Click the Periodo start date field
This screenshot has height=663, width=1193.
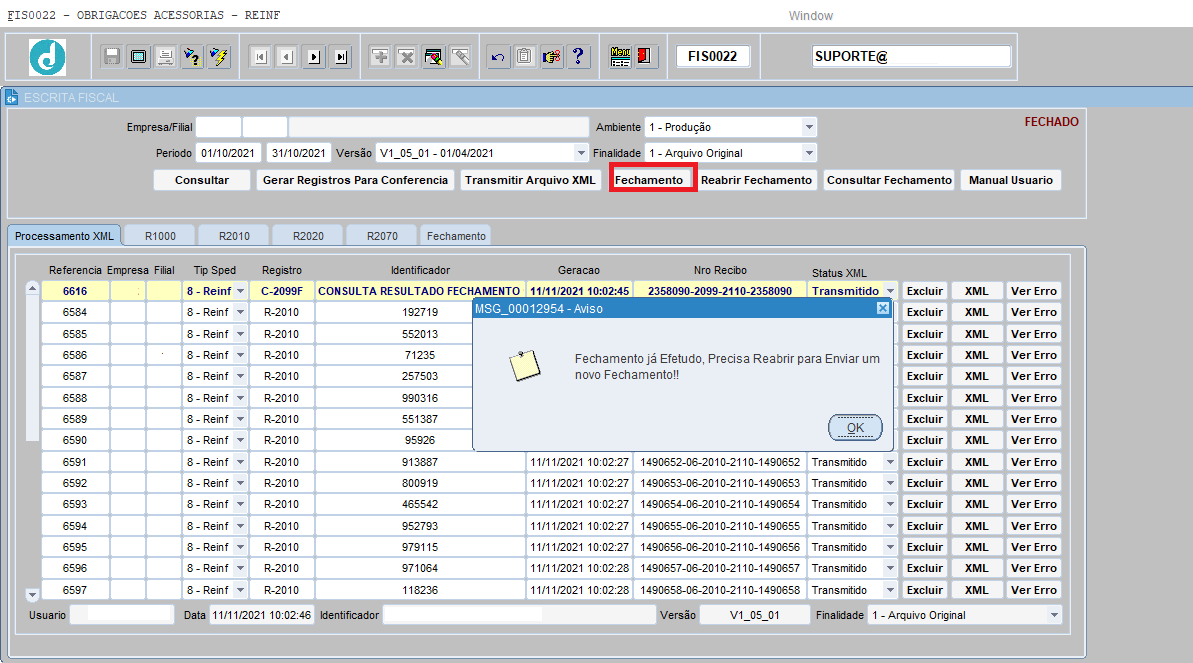pyautogui.click(x=228, y=153)
